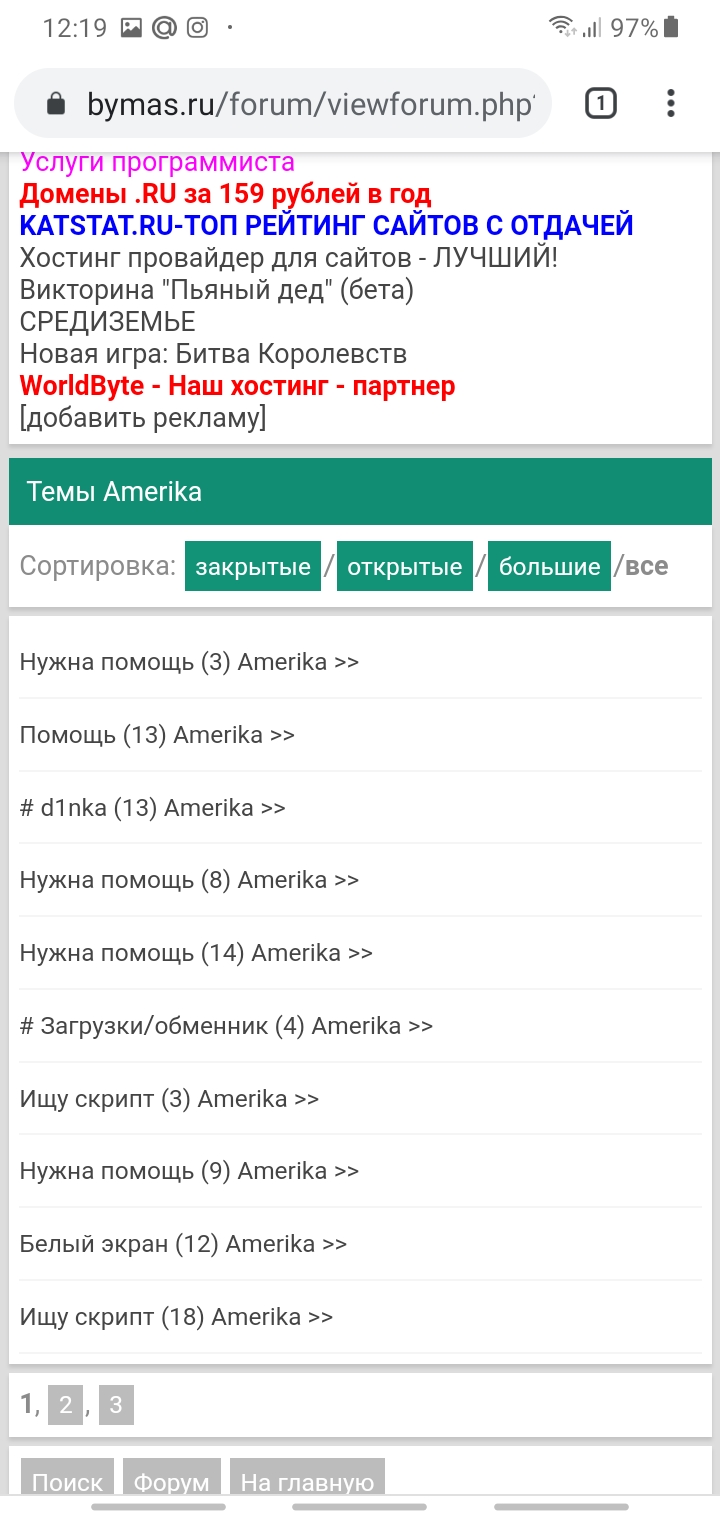Filter topics by "открытые"
The width and height of the screenshot is (720, 1520).
(x=404, y=567)
